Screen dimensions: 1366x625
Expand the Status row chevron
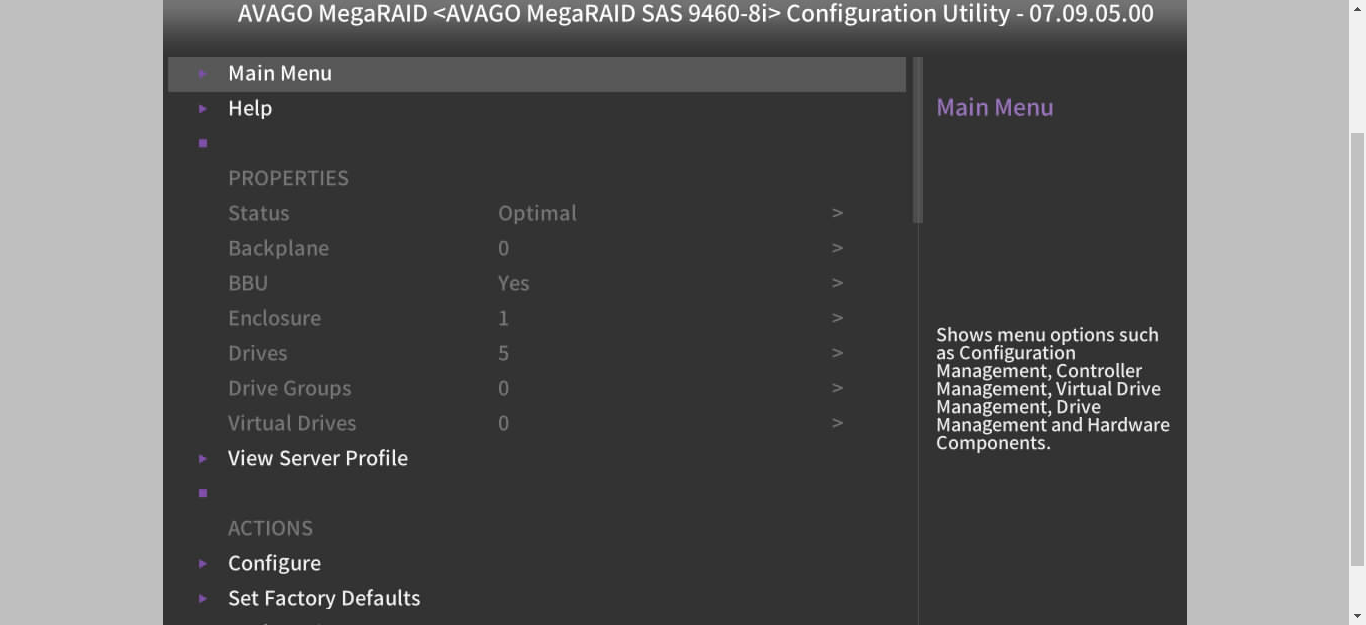click(838, 213)
